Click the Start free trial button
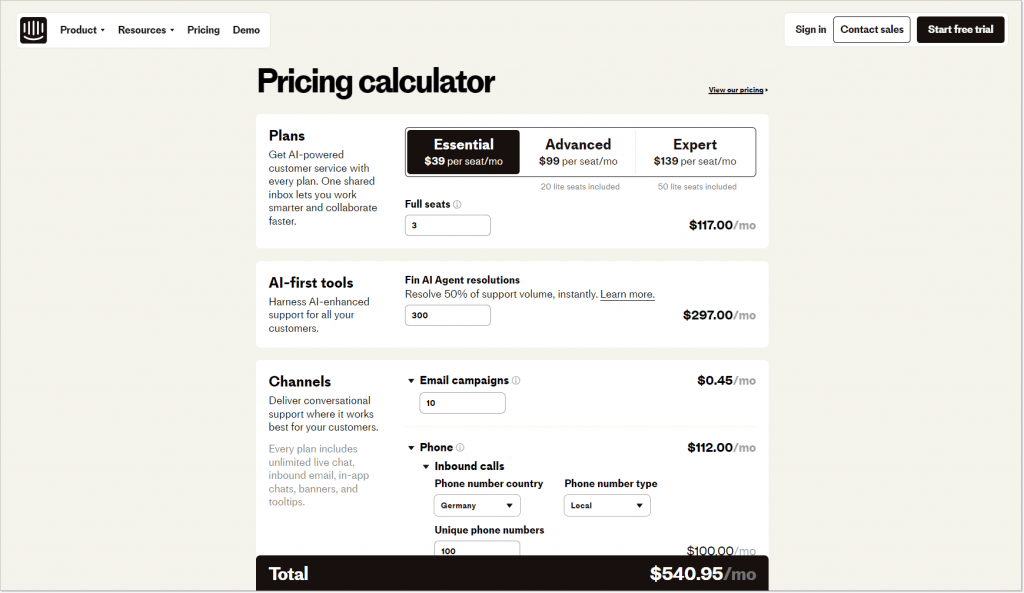The height and width of the screenshot is (593, 1024). [x=960, y=29]
